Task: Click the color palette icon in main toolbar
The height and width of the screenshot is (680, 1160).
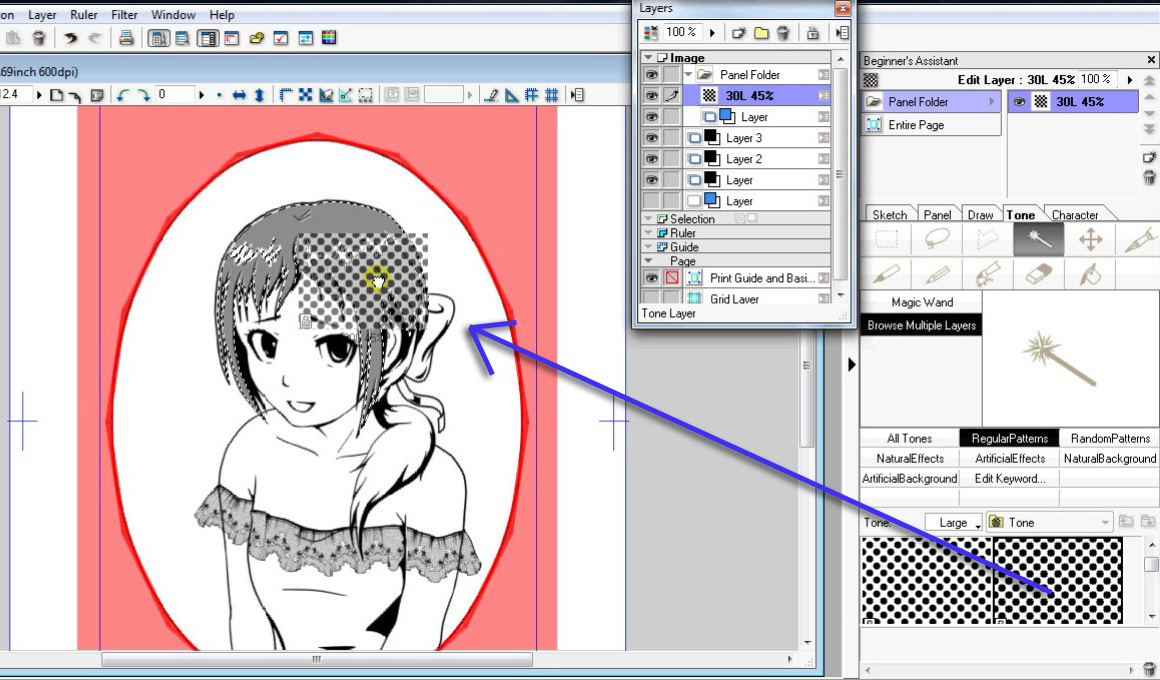Action: [329, 38]
